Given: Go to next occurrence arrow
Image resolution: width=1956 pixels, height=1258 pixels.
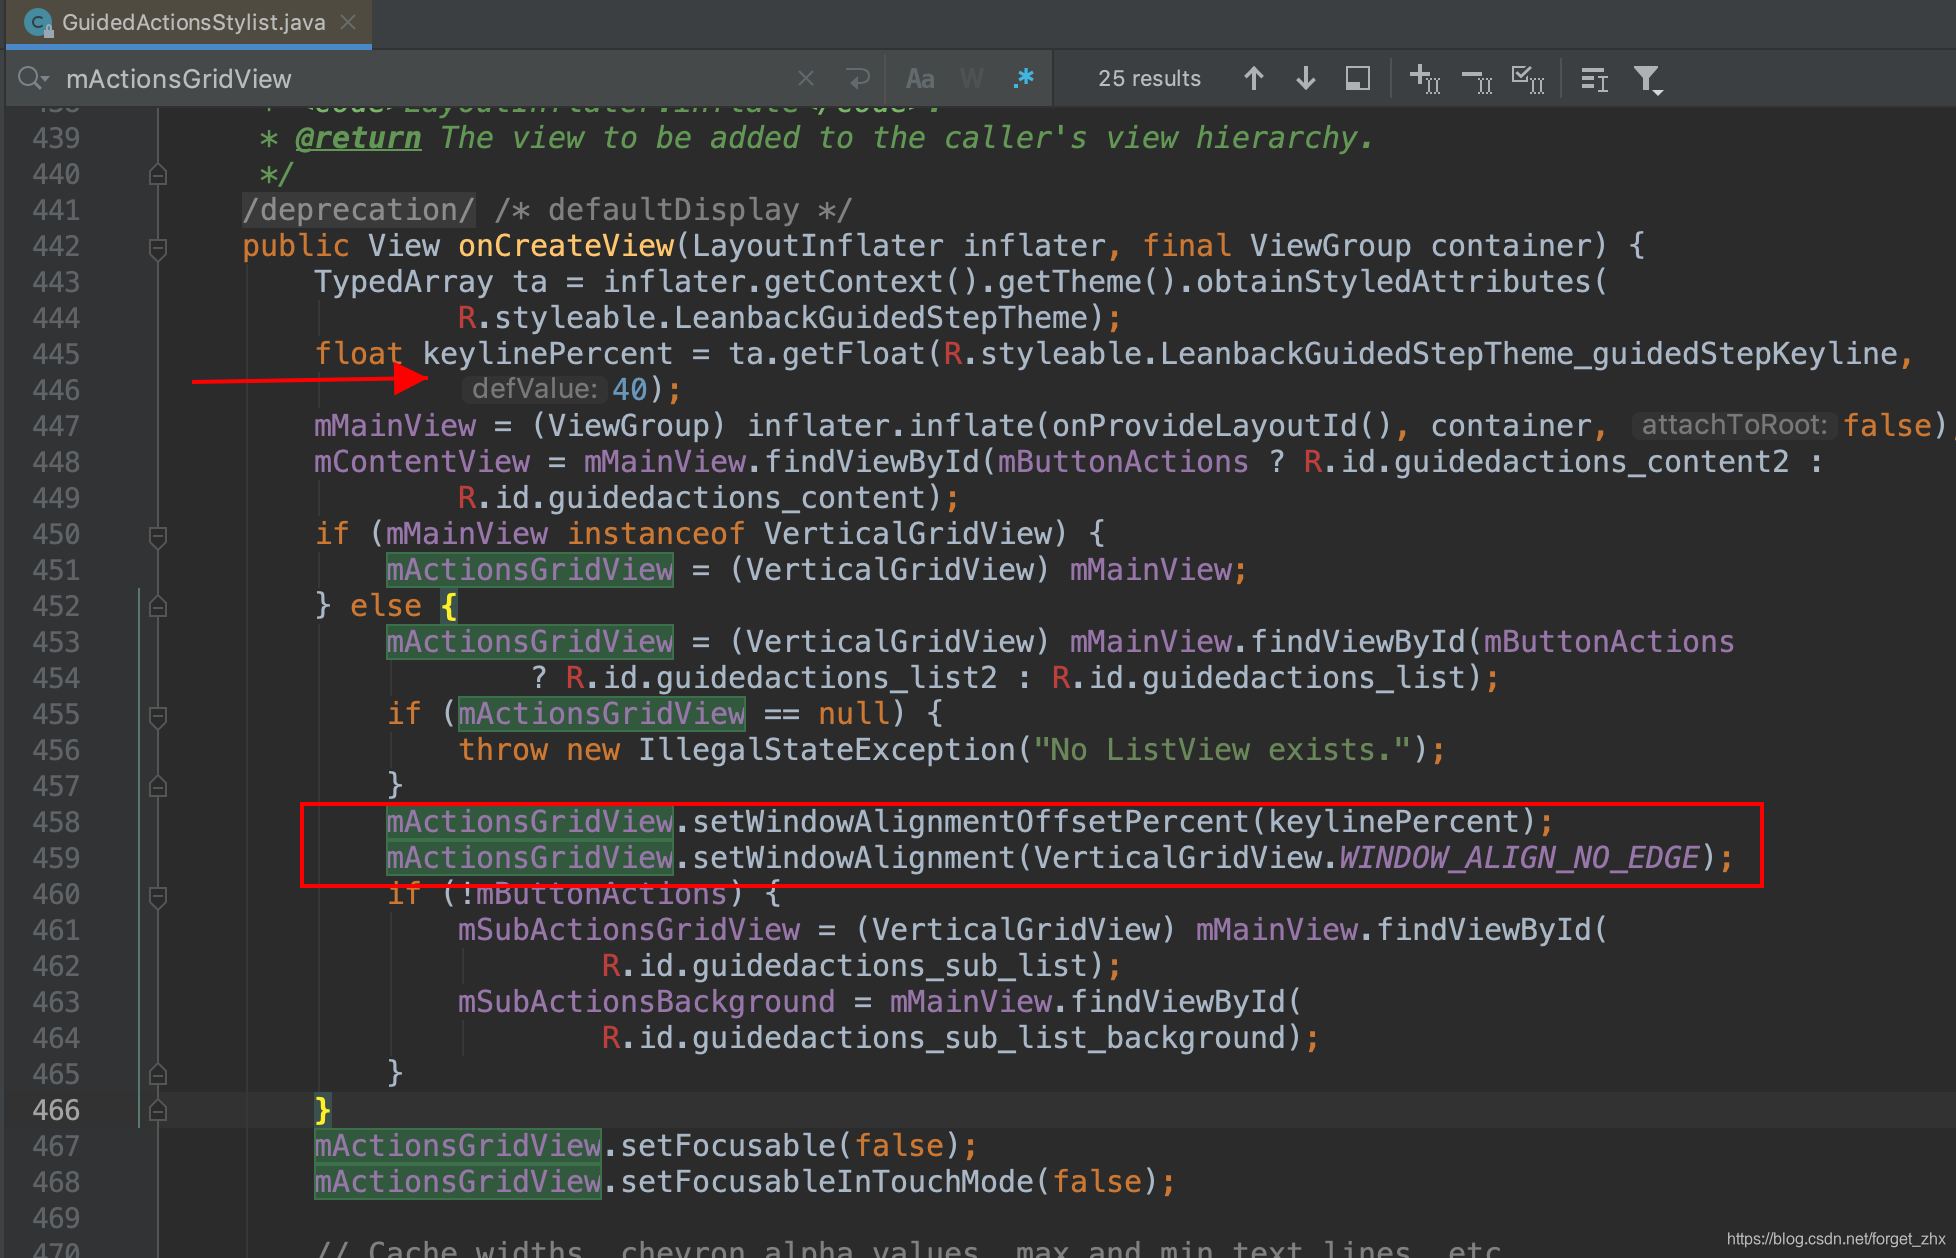Looking at the screenshot, I should [x=1306, y=78].
